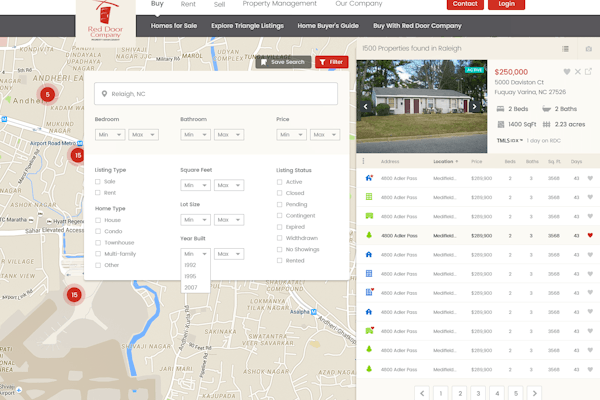The width and height of the screenshot is (600, 400).
Task: Click the Save Search button
Action: pyautogui.click(x=283, y=62)
